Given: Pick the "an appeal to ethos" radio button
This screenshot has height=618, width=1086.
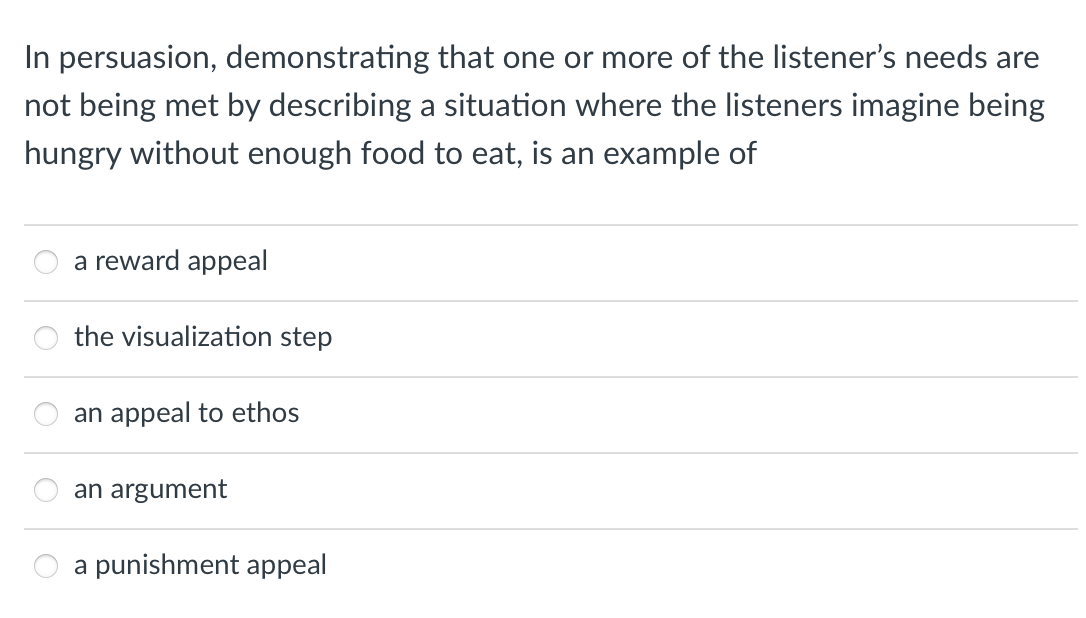Looking at the screenshot, I should [x=47, y=414].
